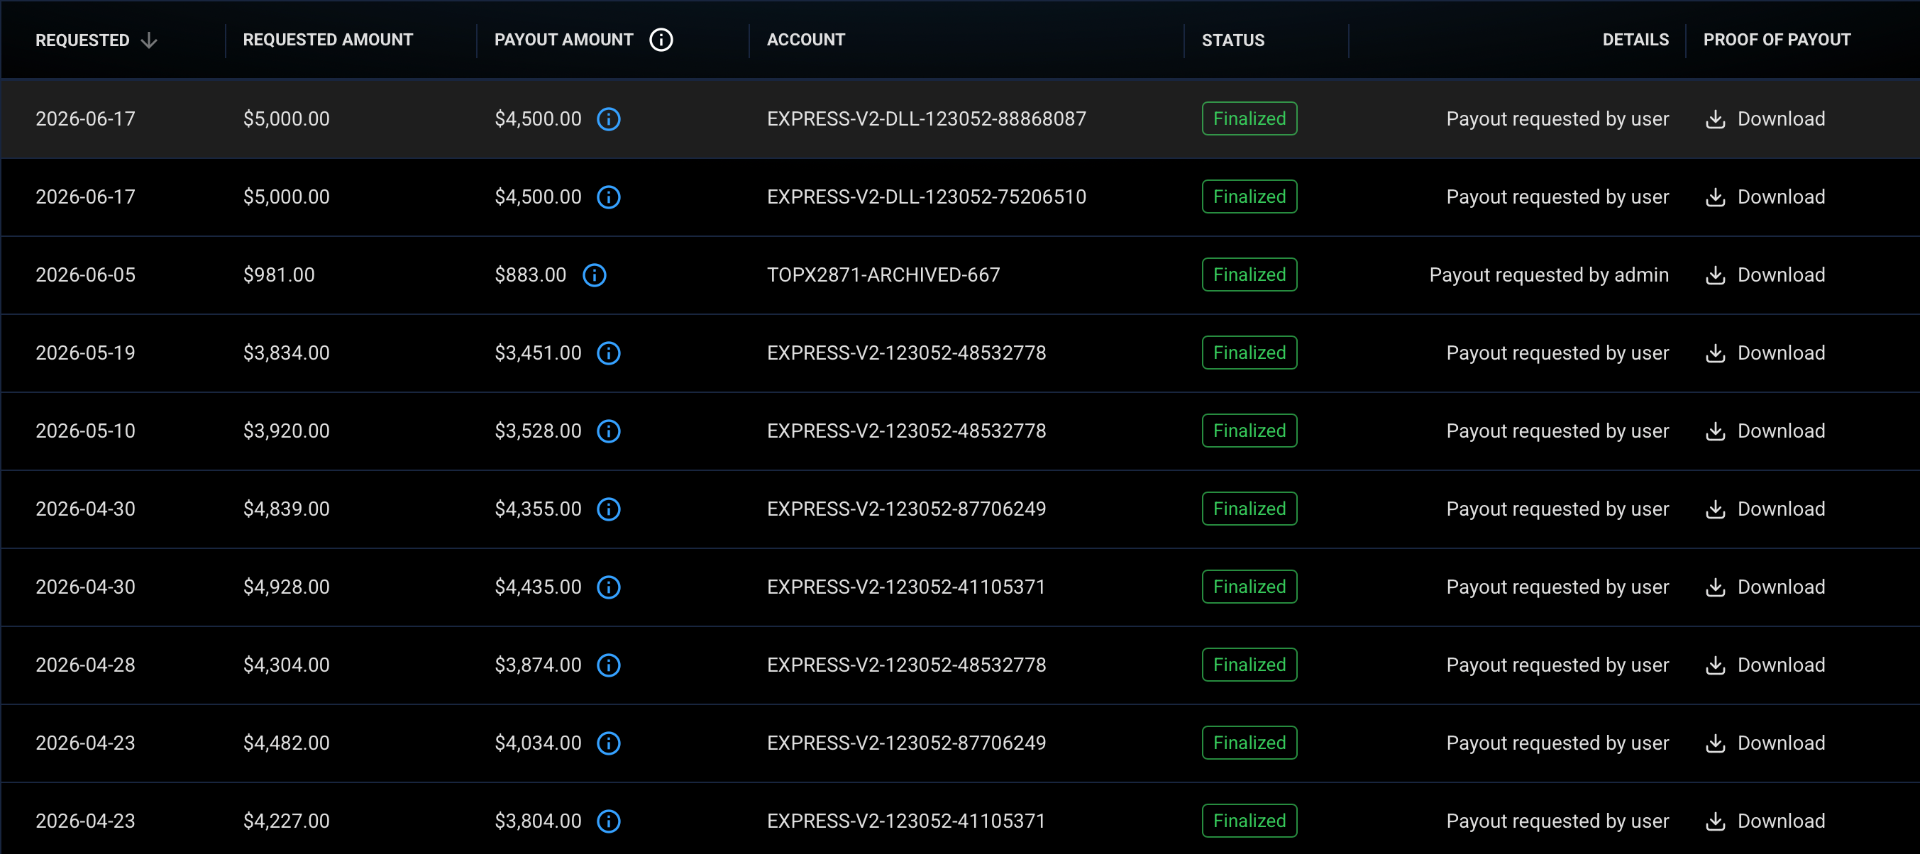Select account TOPX2871-ARCHIVED-667
The height and width of the screenshot is (854, 1920).
tap(883, 275)
